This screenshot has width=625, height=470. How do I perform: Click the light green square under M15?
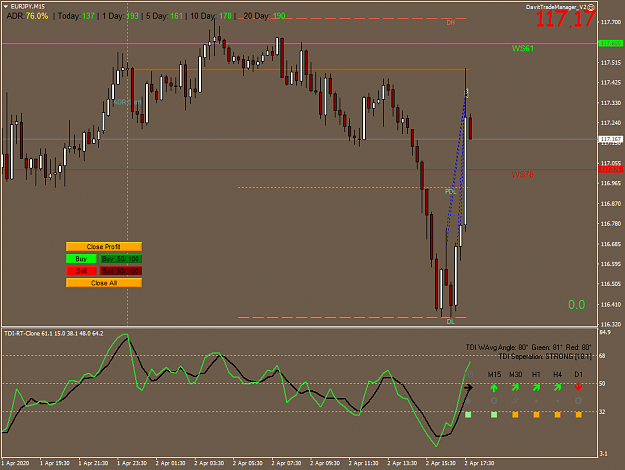(x=494, y=415)
